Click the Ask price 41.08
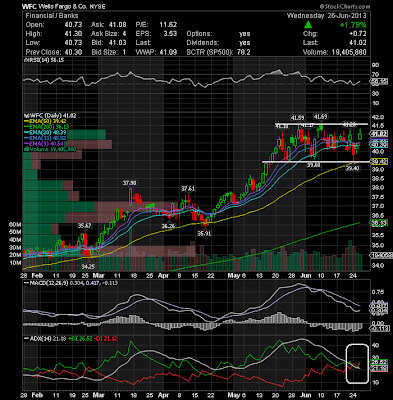 (118, 25)
